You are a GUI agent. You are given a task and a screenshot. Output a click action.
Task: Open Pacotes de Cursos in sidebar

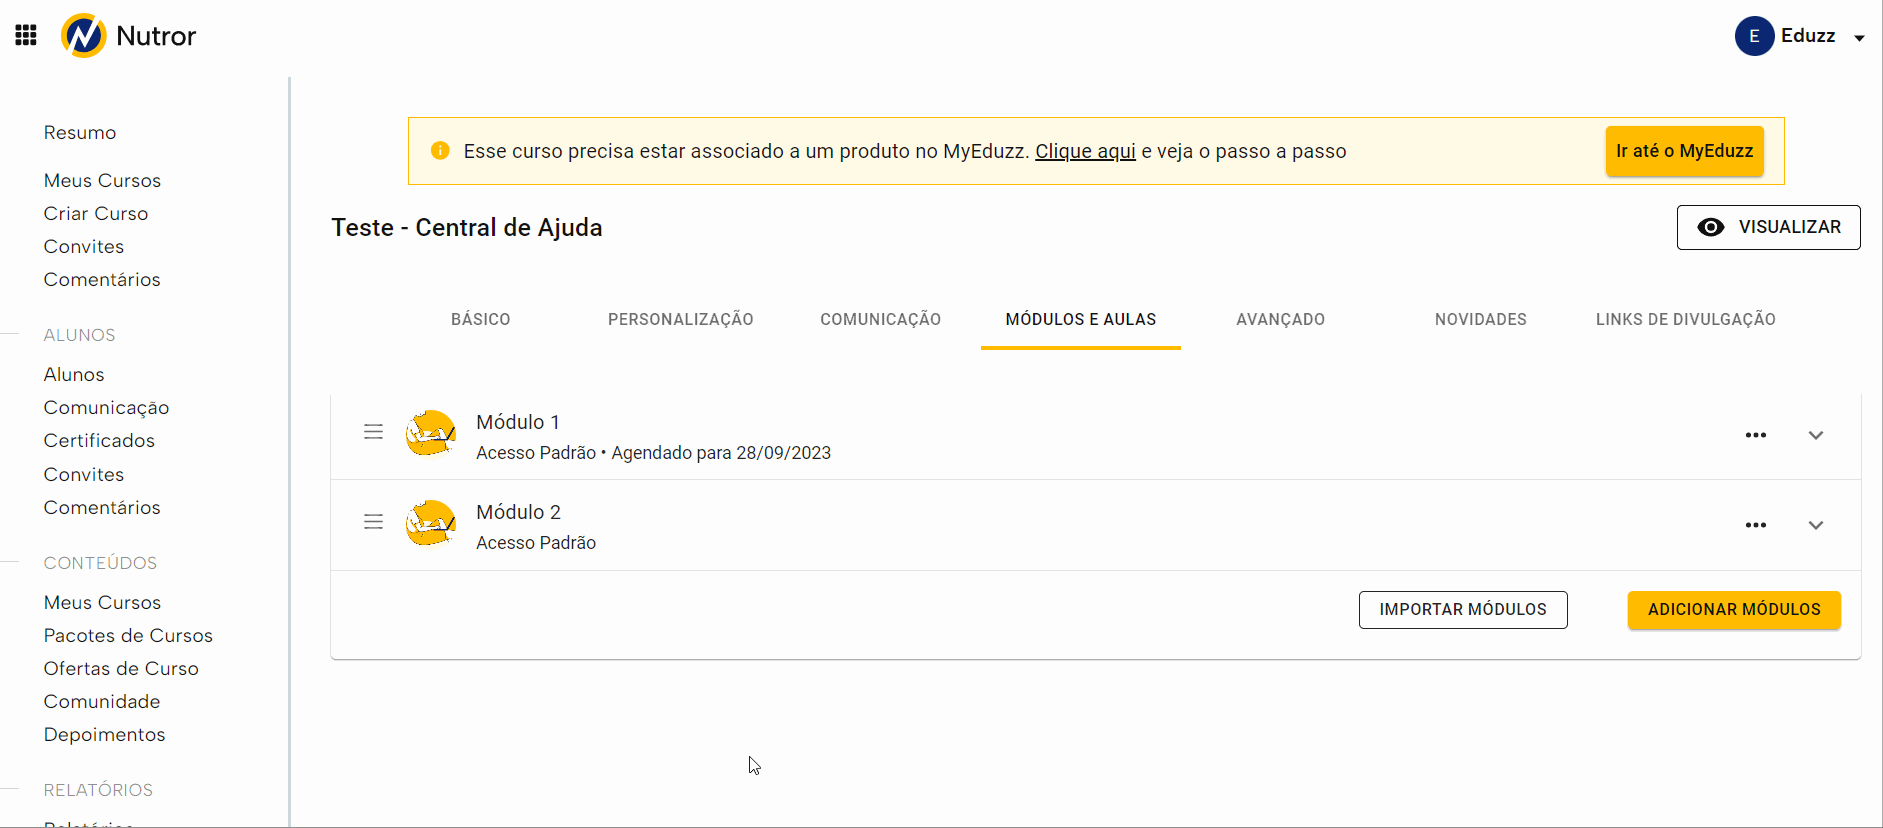pos(128,636)
